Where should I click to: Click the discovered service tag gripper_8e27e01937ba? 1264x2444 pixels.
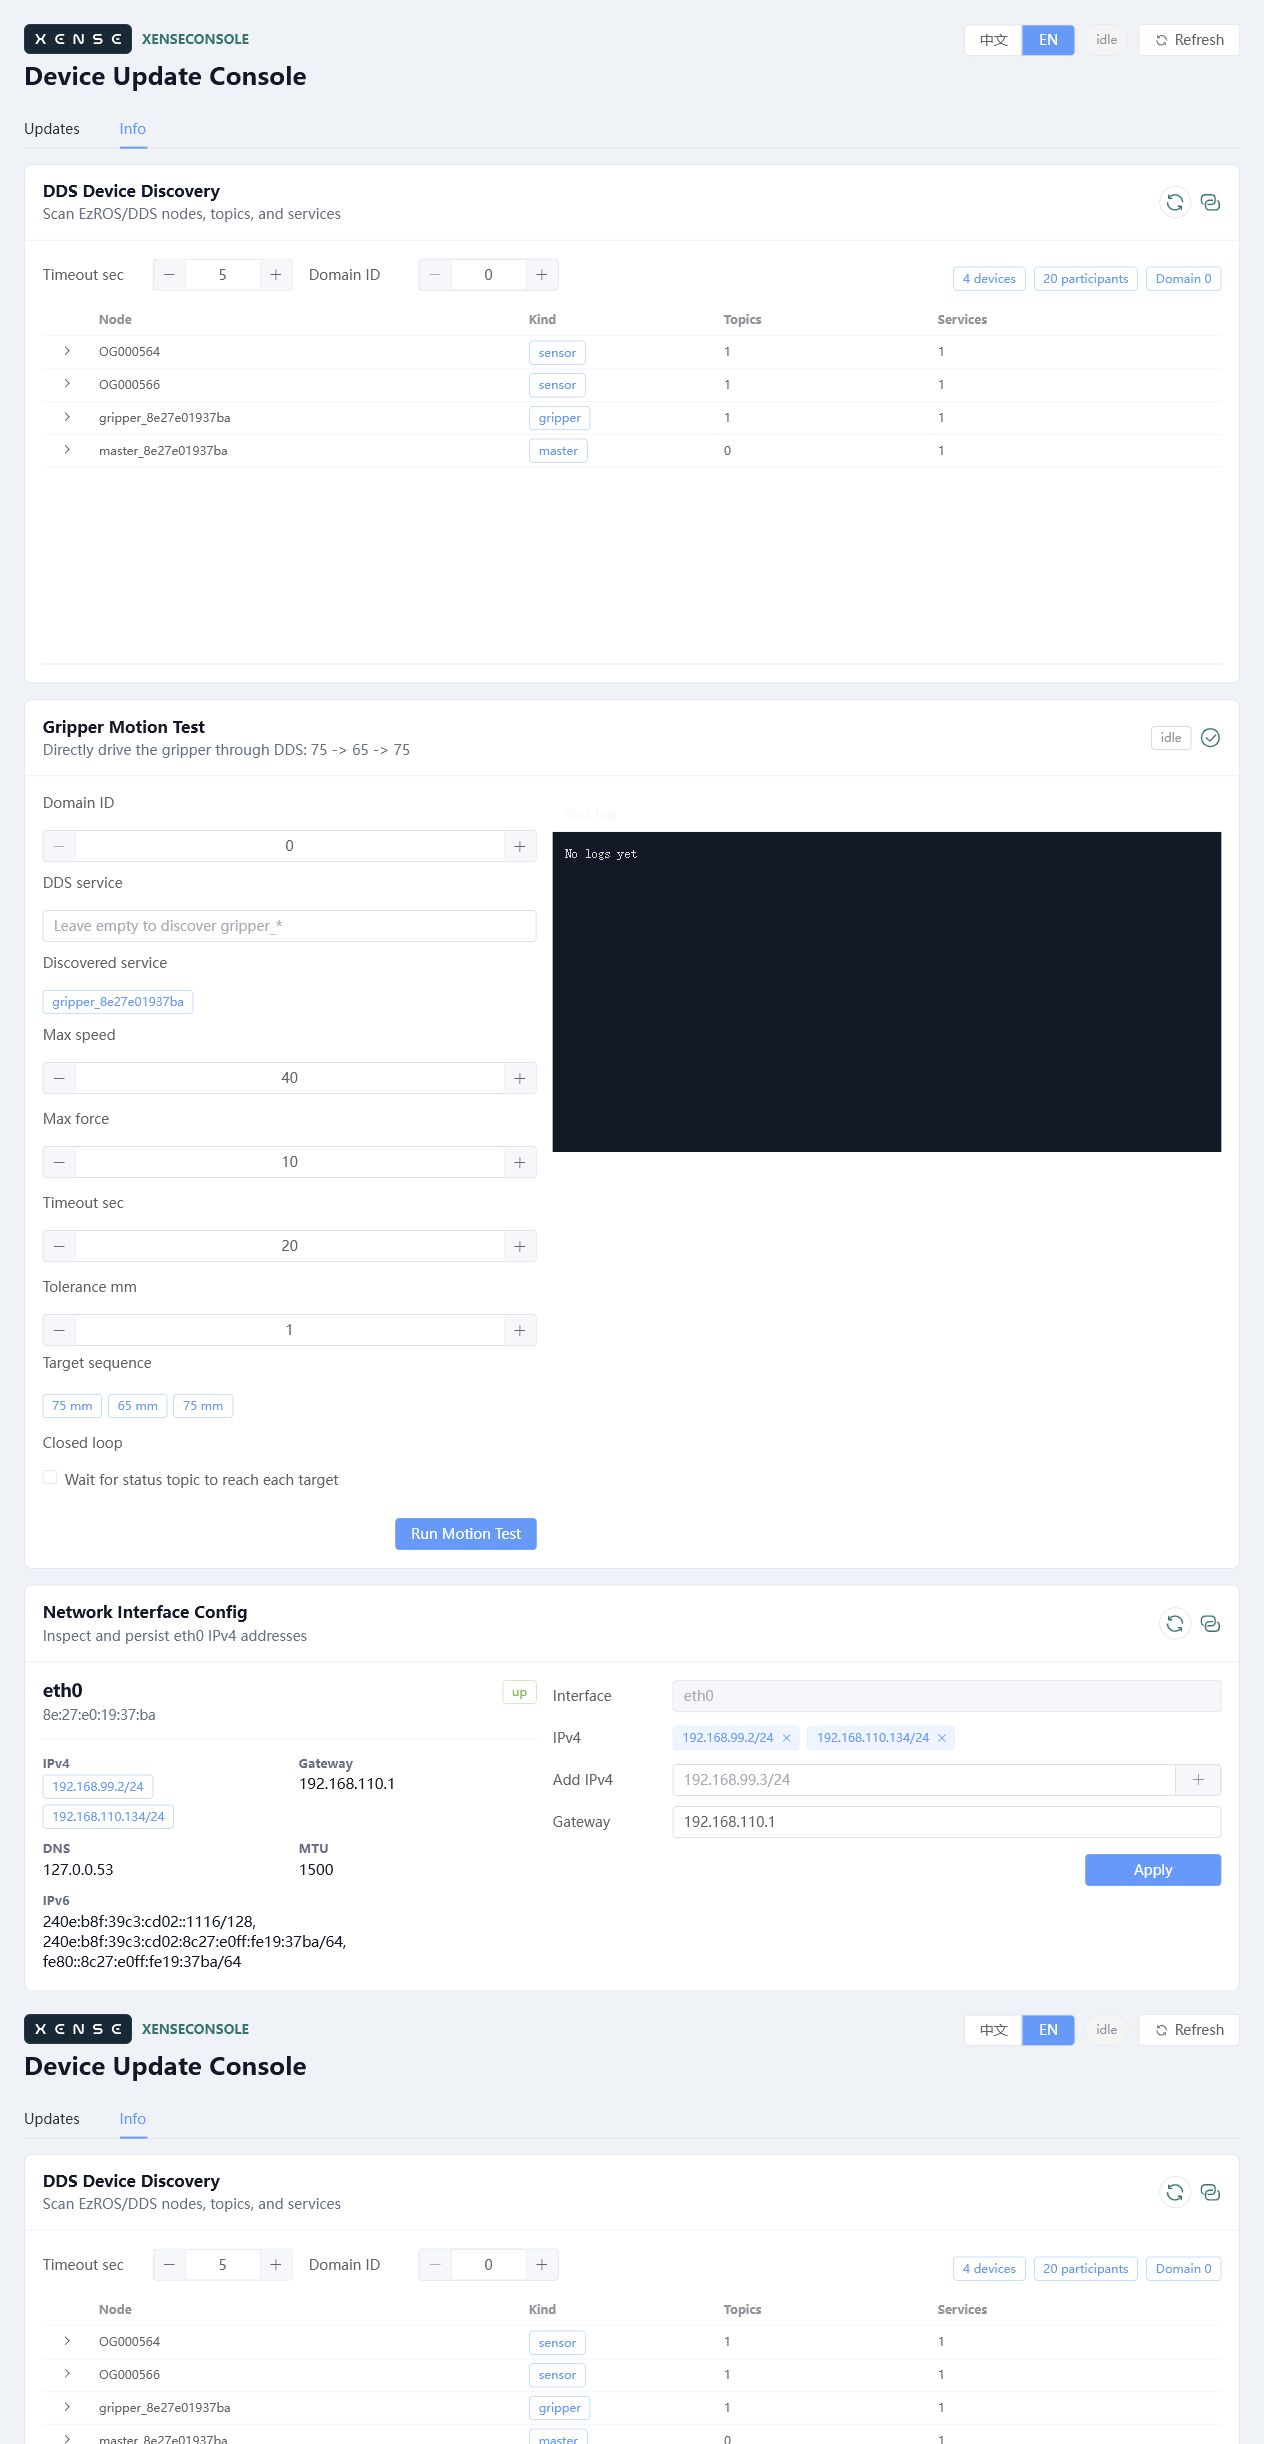(x=118, y=1002)
